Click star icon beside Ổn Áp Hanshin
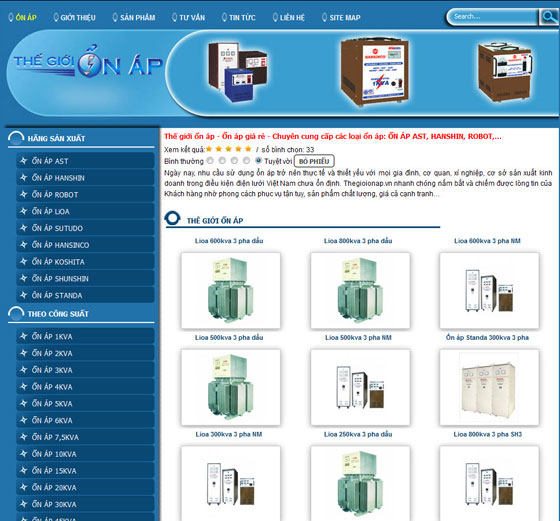Viewport: 560px width, 521px height. (x=24, y=177)
